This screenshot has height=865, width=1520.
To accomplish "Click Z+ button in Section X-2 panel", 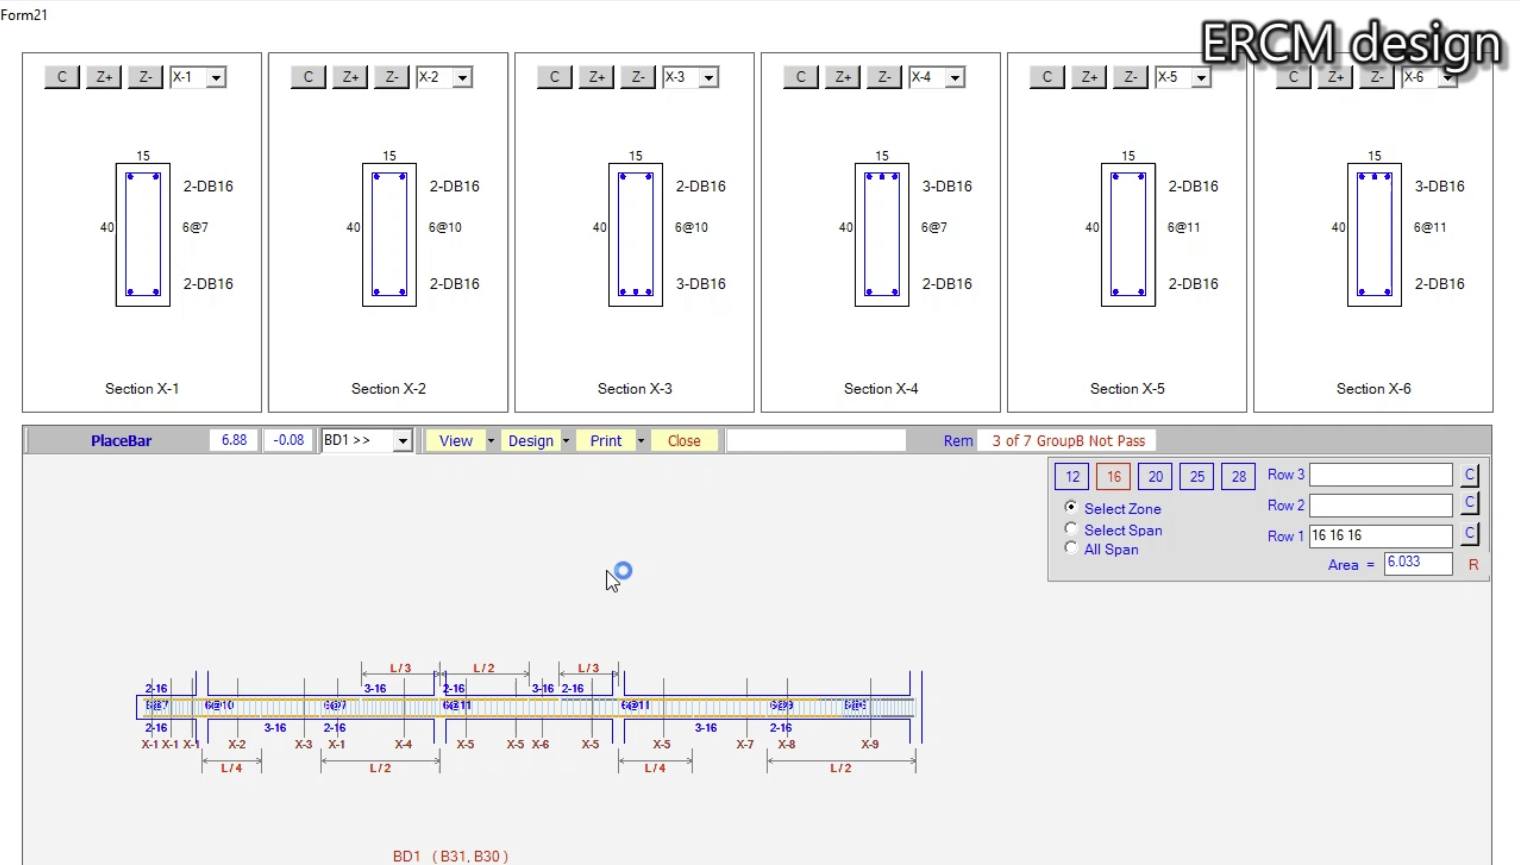I will click(x=350, y=77).
